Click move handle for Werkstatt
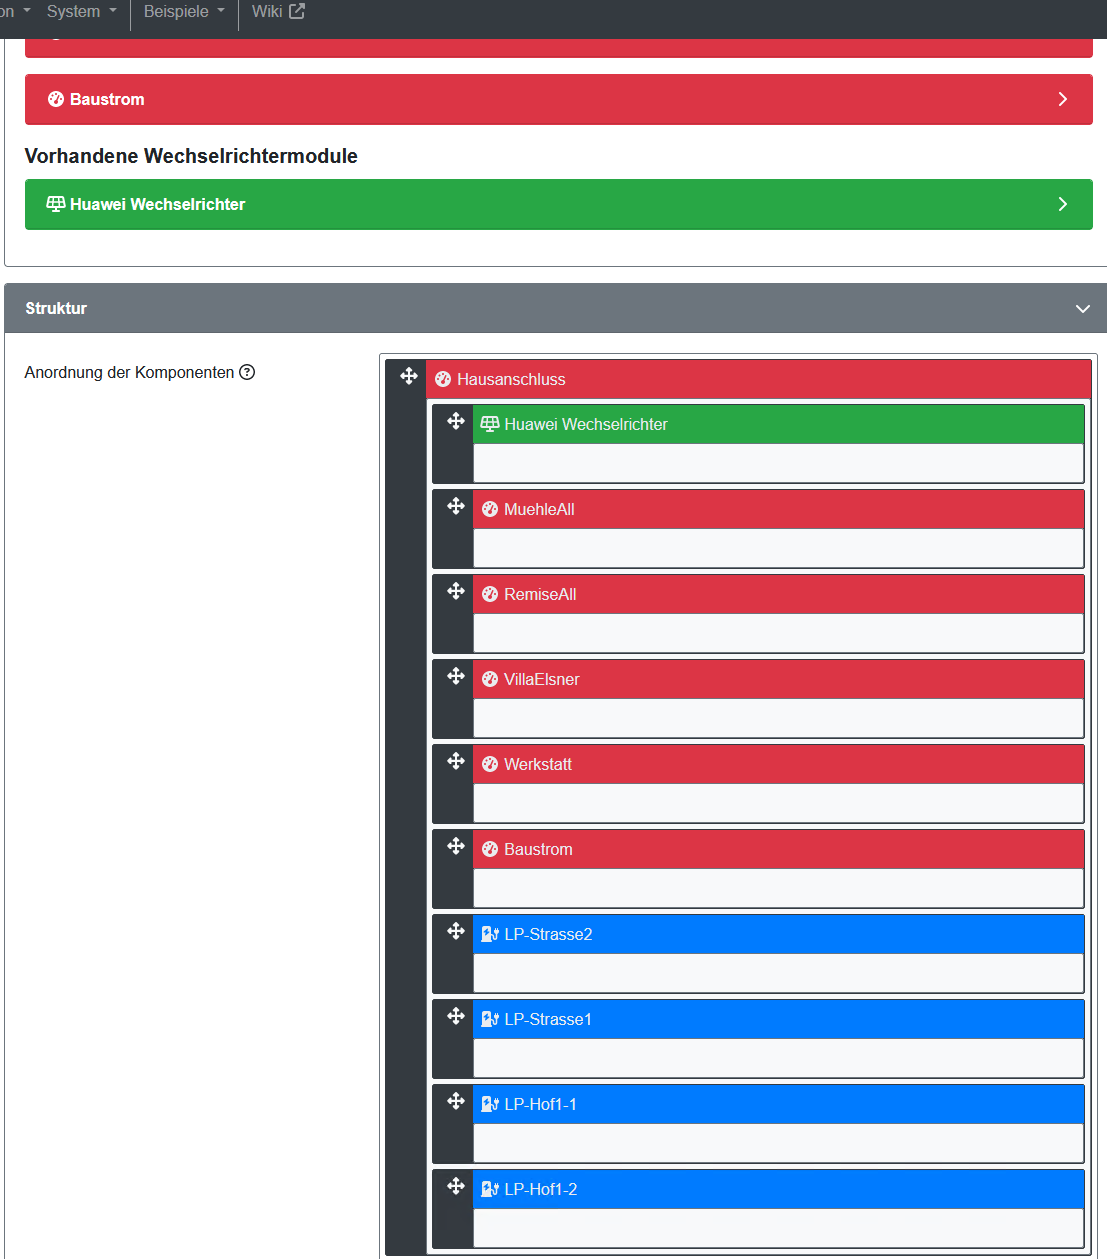The height and width of the screenshot is (1259, 1107). [456, 761]
